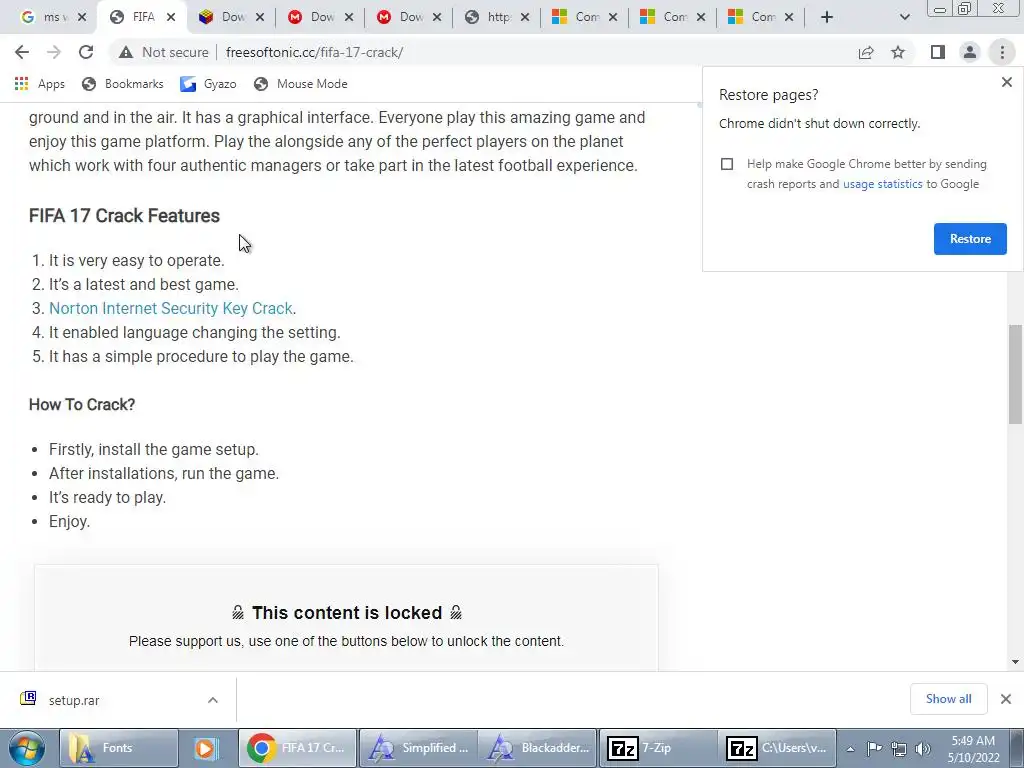Click 'This content is locked' text
This screenshot has width=1024, height=768.
tap(347, 613)
